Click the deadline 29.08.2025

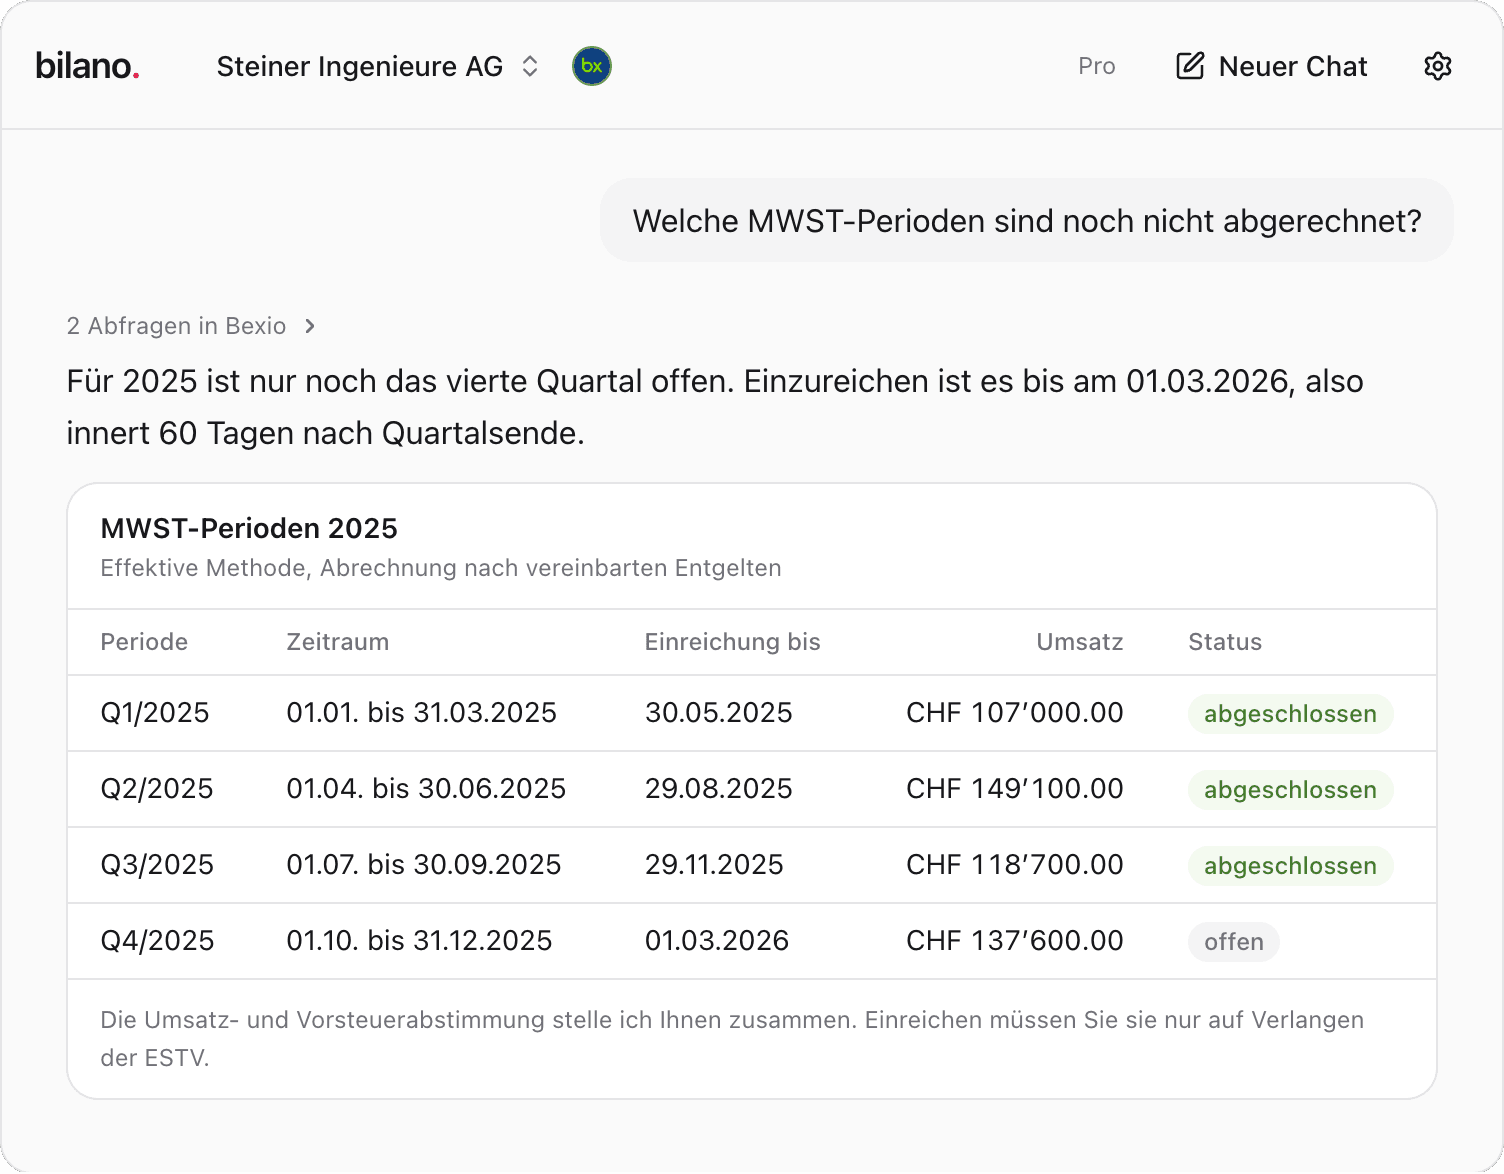point(718,789)
